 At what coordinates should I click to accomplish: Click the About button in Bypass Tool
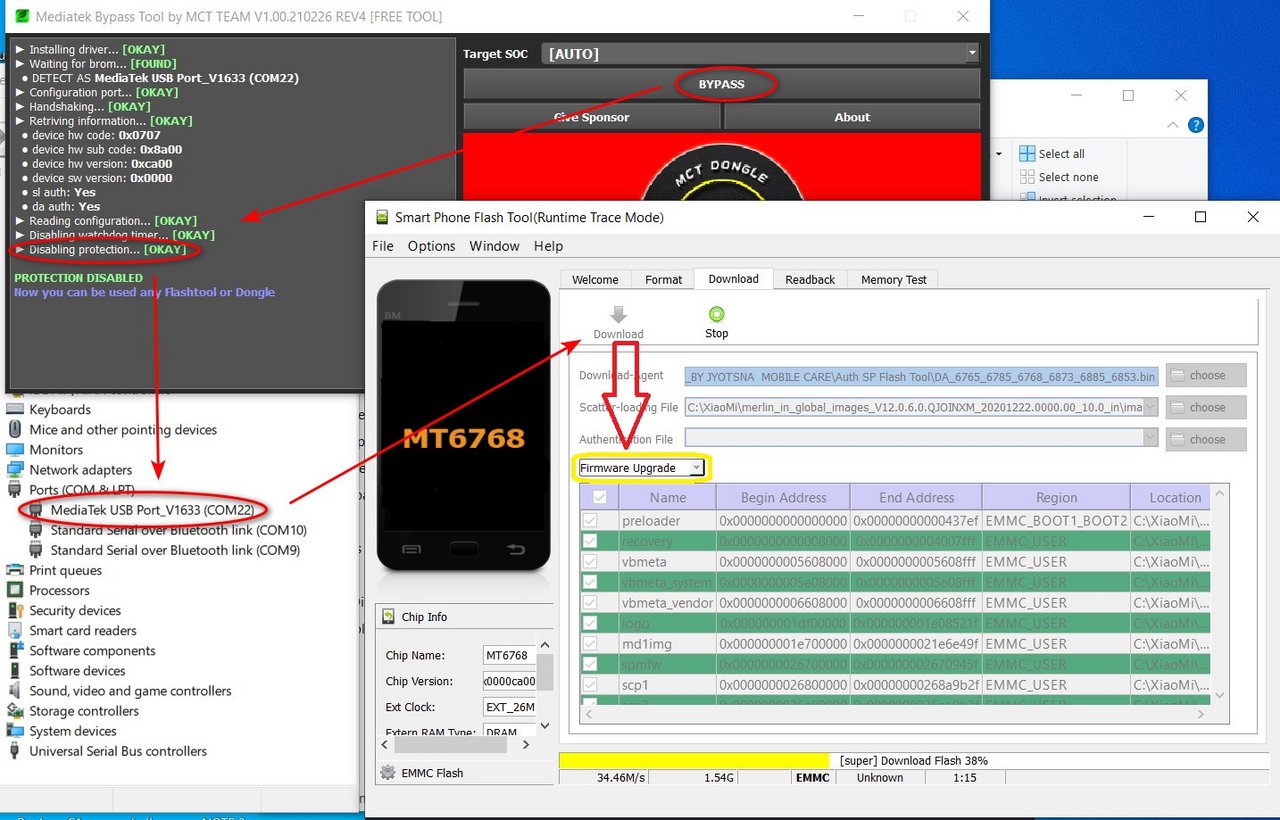point(852,117)
